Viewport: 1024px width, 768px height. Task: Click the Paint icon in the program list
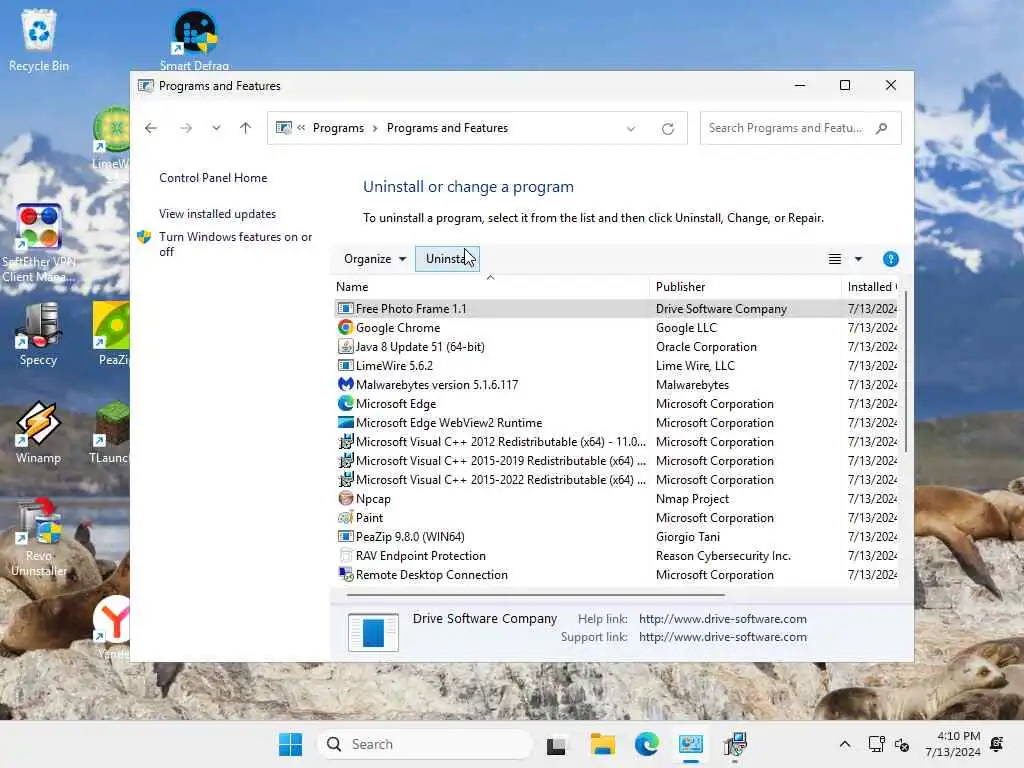tap(345, 518)
